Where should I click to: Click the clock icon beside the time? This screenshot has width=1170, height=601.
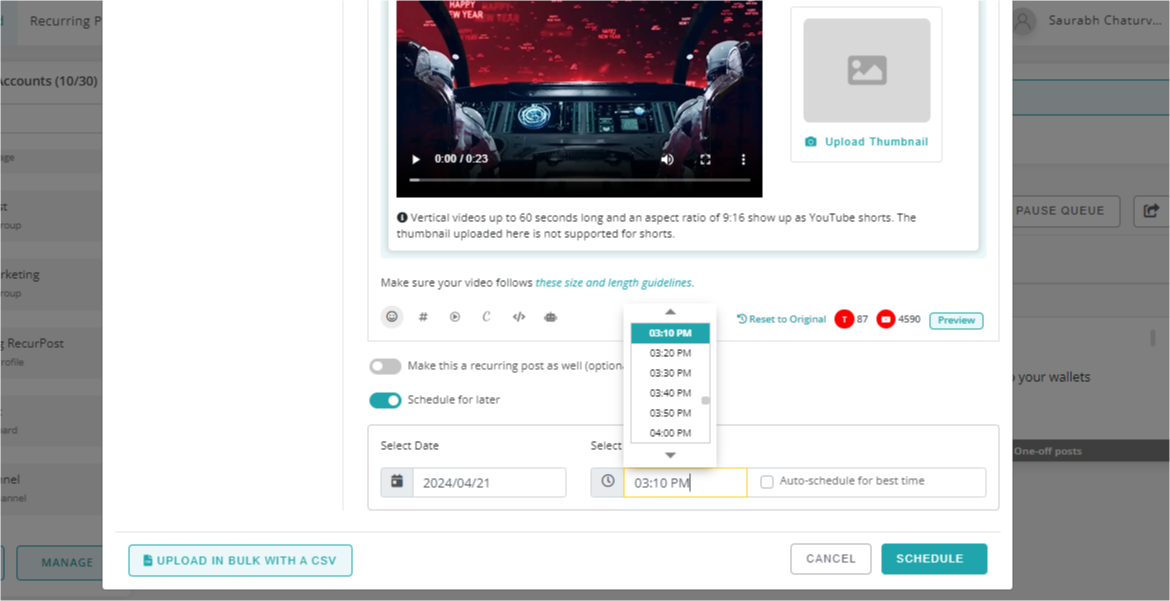point(607,482)
